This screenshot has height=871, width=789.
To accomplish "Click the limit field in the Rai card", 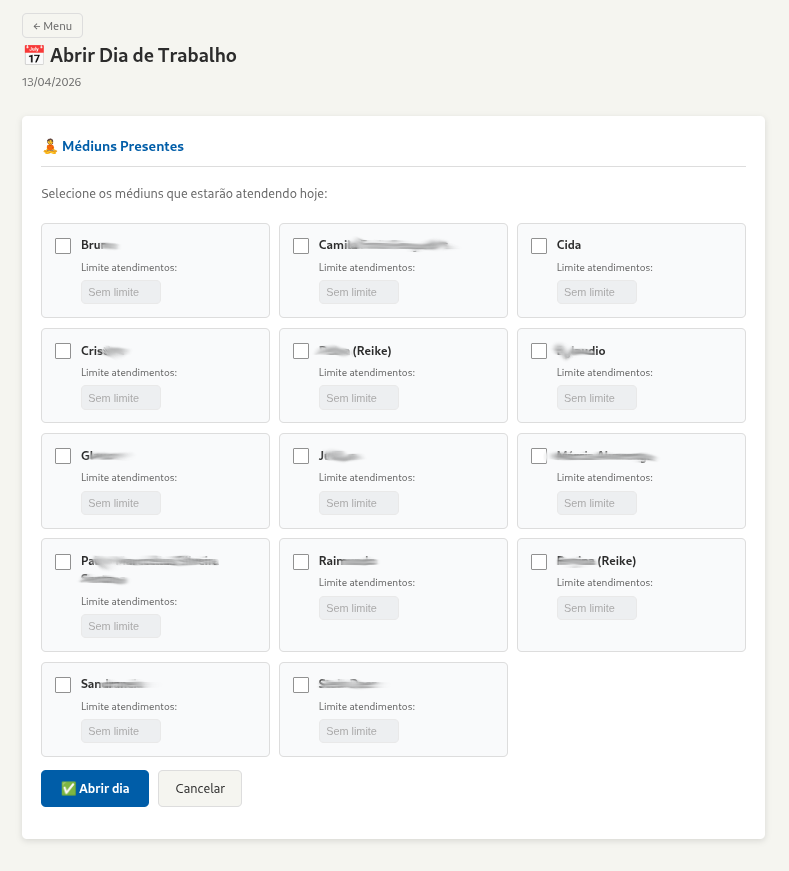I will [359, 608].
